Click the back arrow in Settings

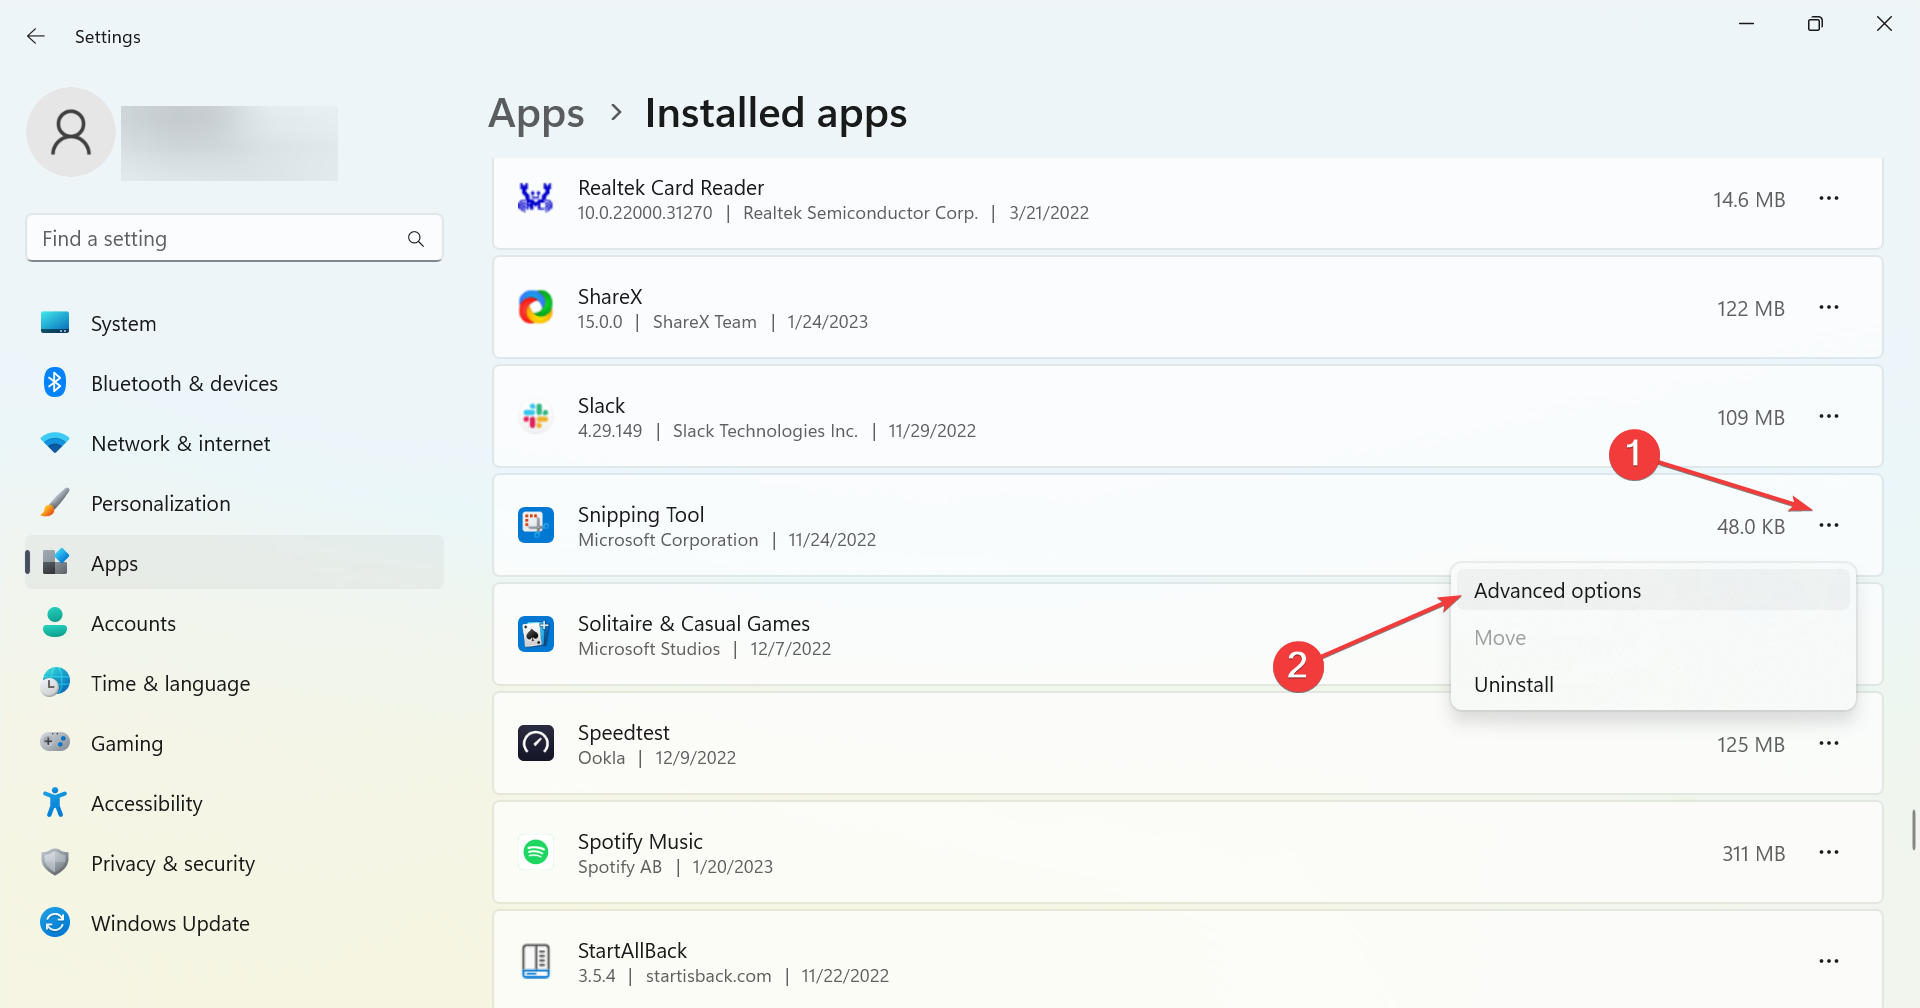[36, 36]
